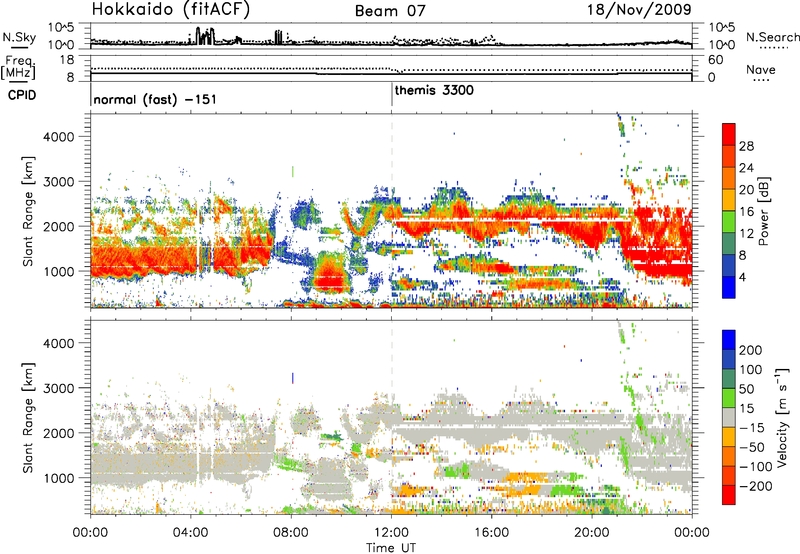Viewport: 800px width, 554px height.
Task: Click the '200' velocity colorbar tick label
Action: 751,350
